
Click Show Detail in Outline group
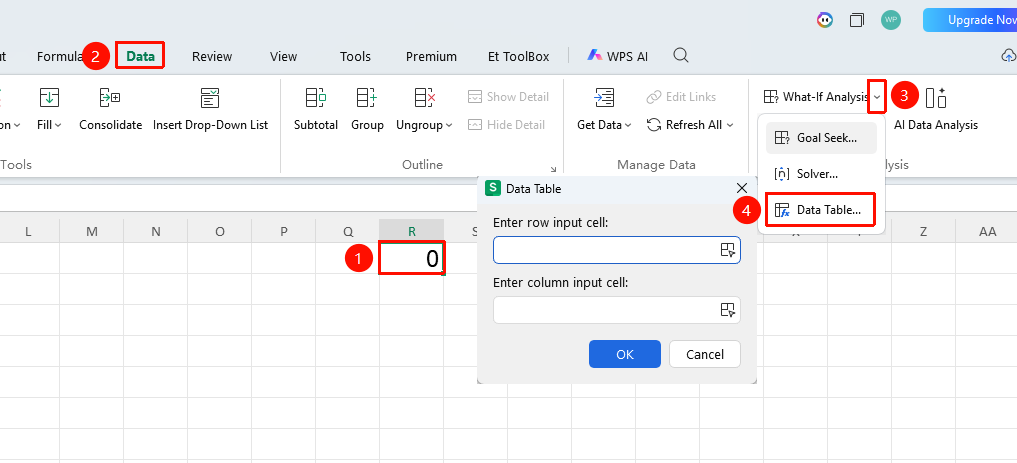pos(508,97)
